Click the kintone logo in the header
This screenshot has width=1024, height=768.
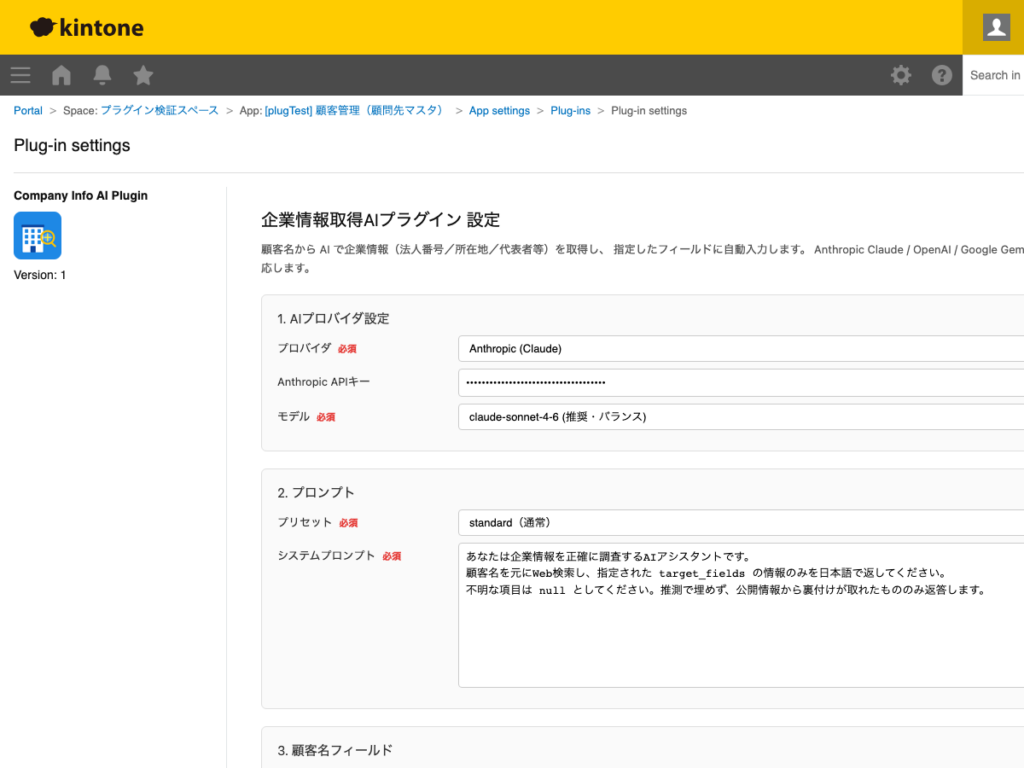pos(86,27)
